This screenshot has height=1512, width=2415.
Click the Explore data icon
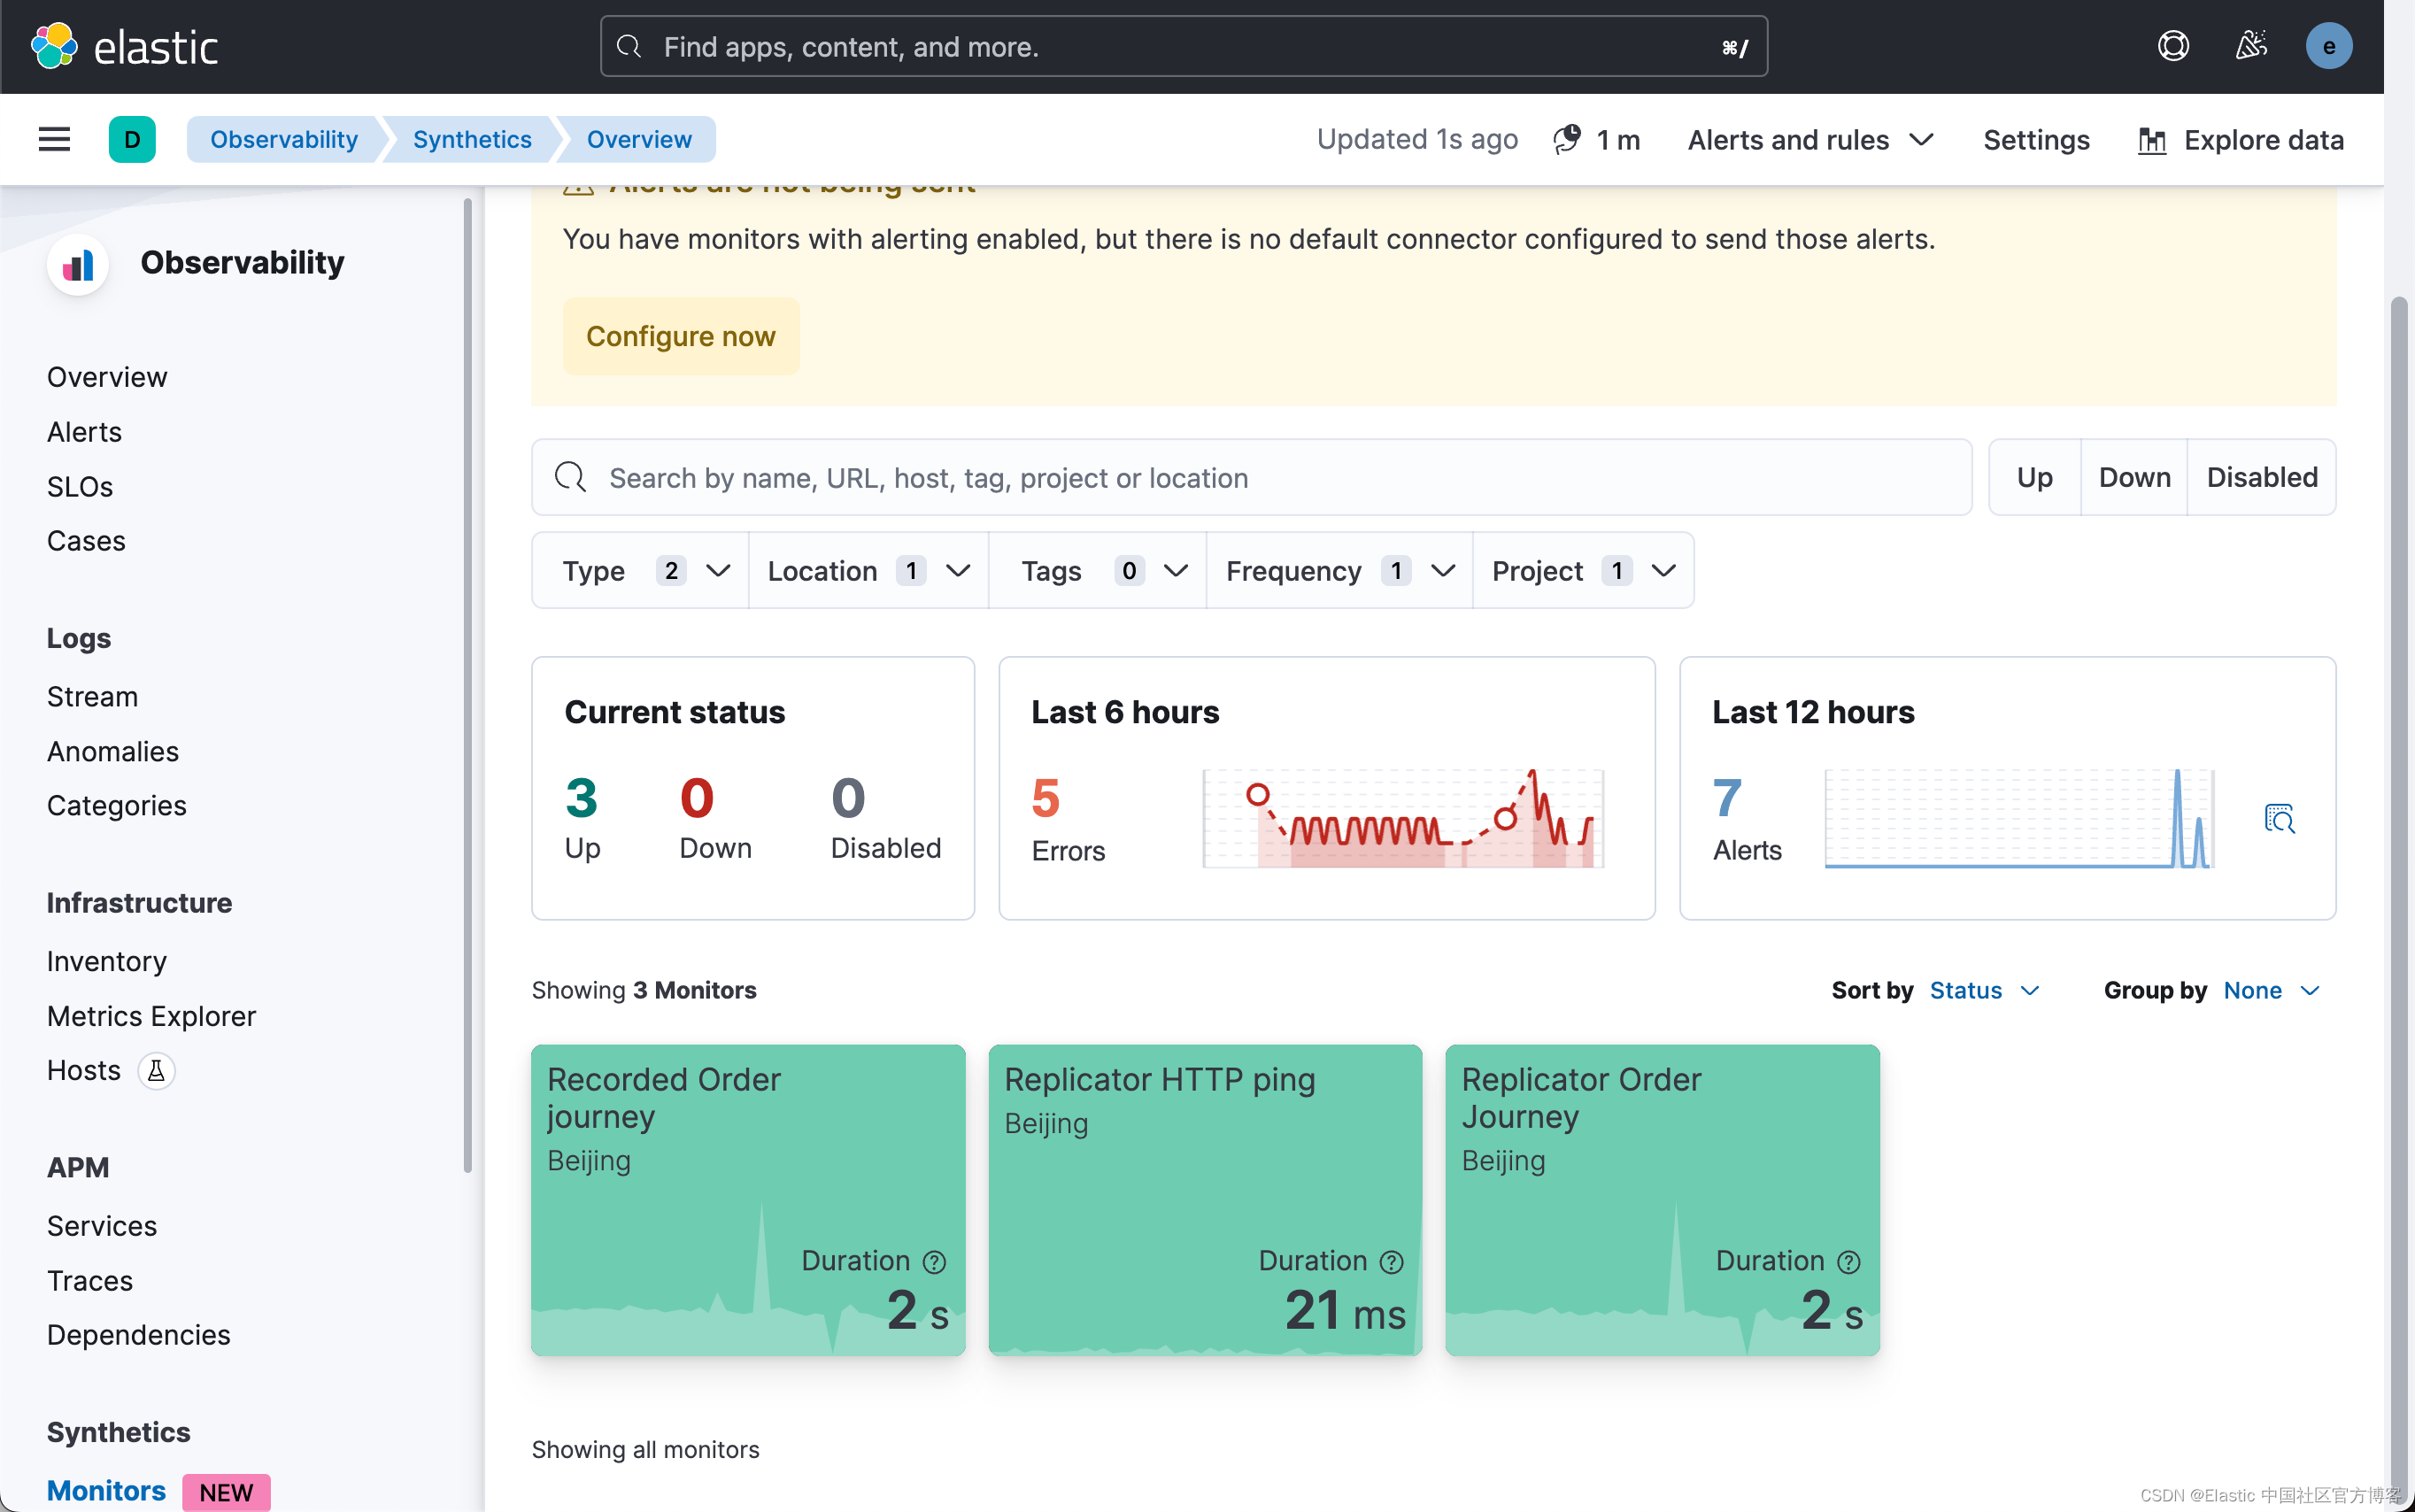click(x=2152, y=139)
